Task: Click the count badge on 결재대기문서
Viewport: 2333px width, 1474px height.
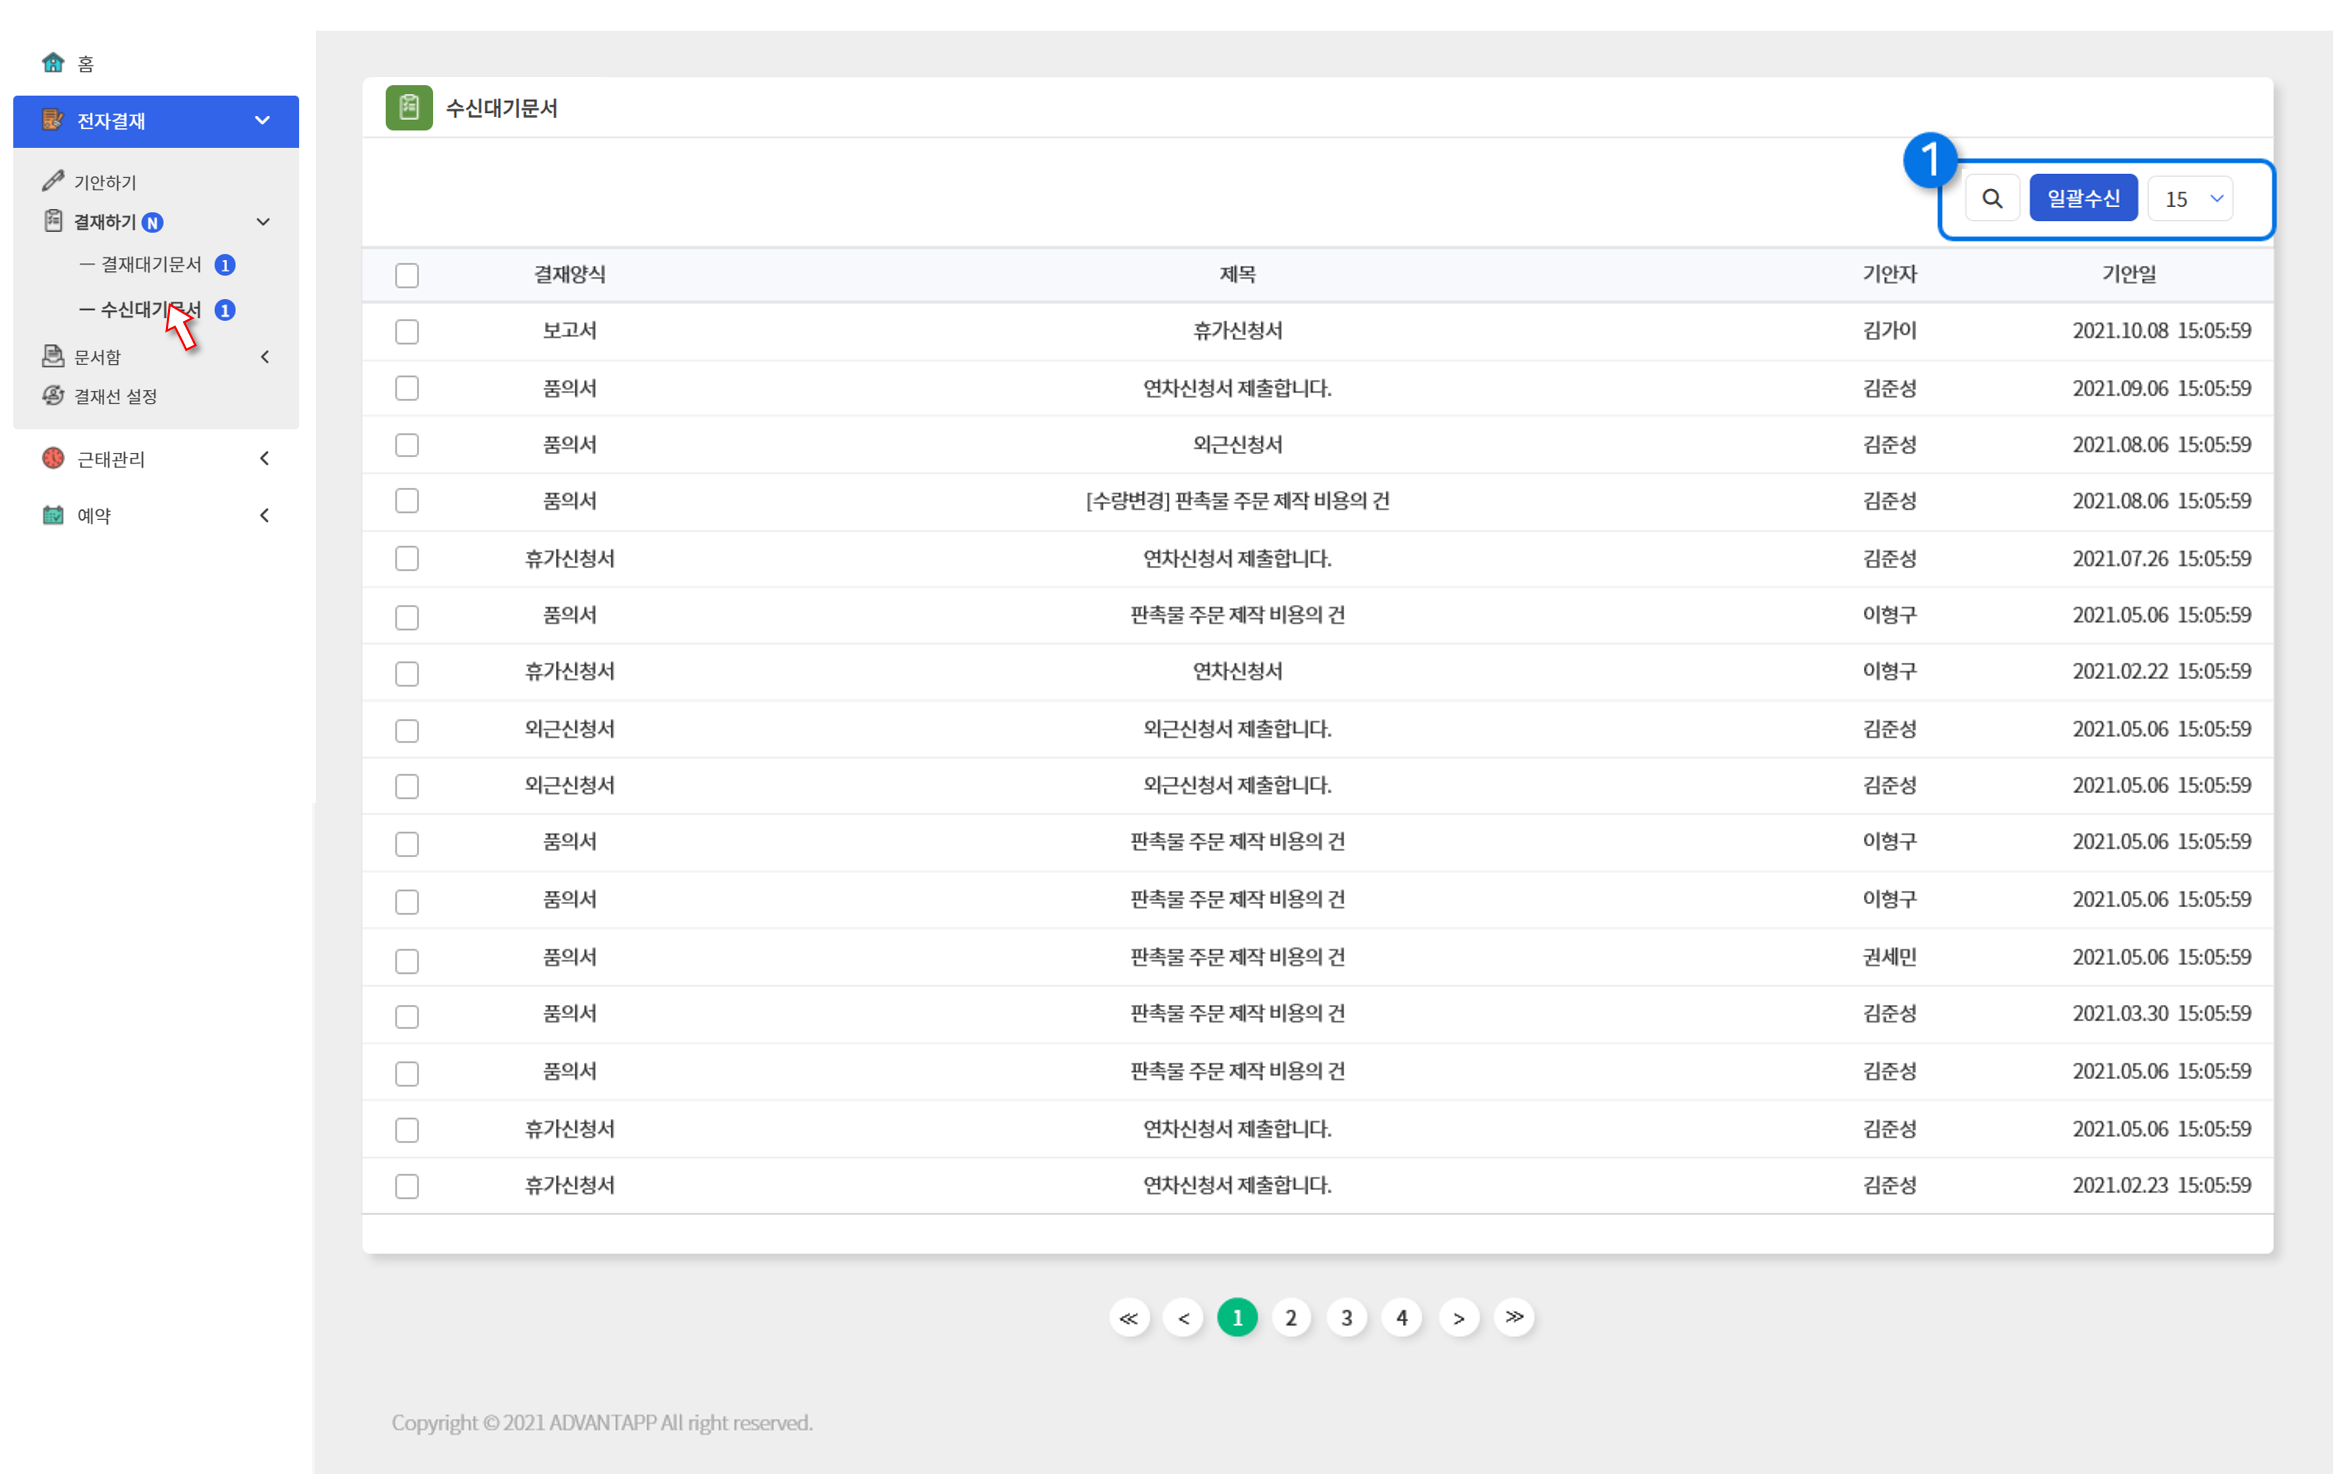Action: click(x=225, y=265)
